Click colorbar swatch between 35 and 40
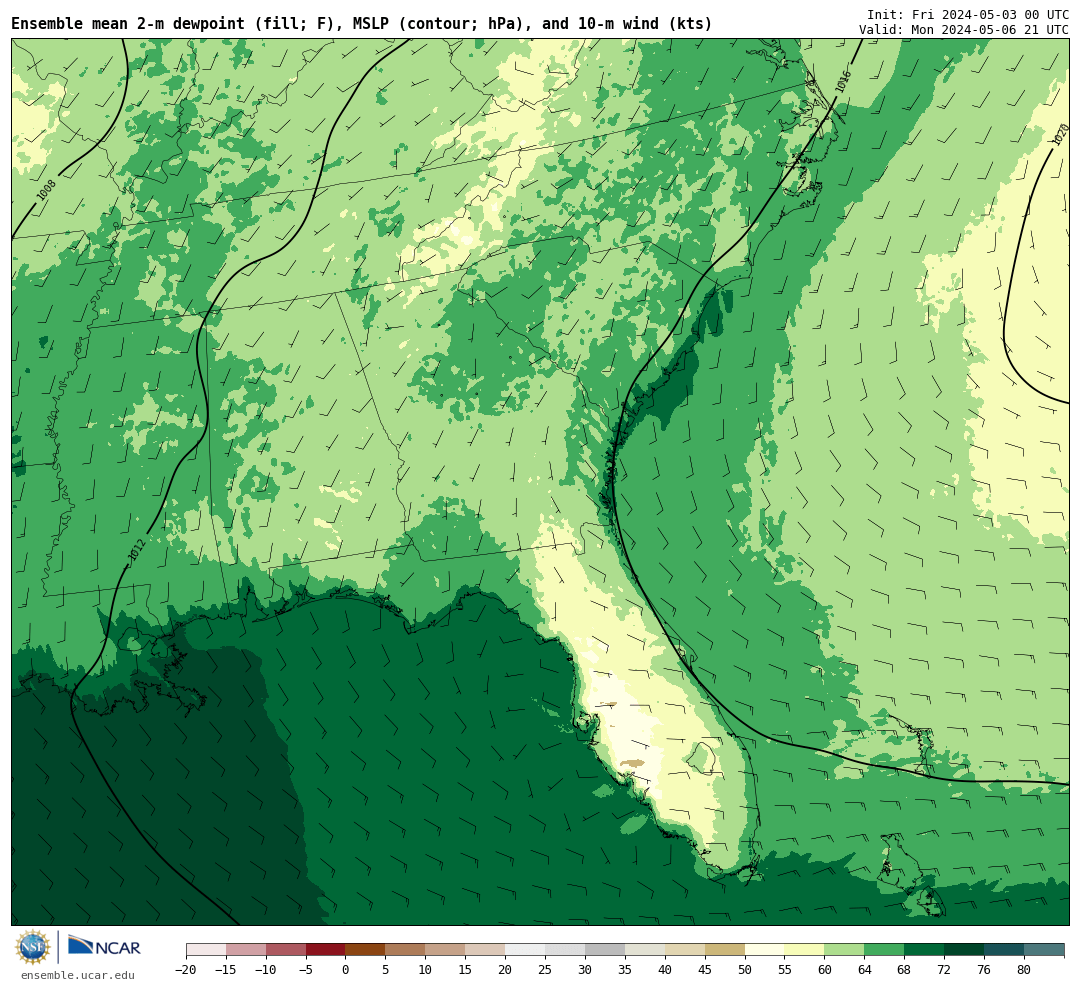 click(645, 950)
